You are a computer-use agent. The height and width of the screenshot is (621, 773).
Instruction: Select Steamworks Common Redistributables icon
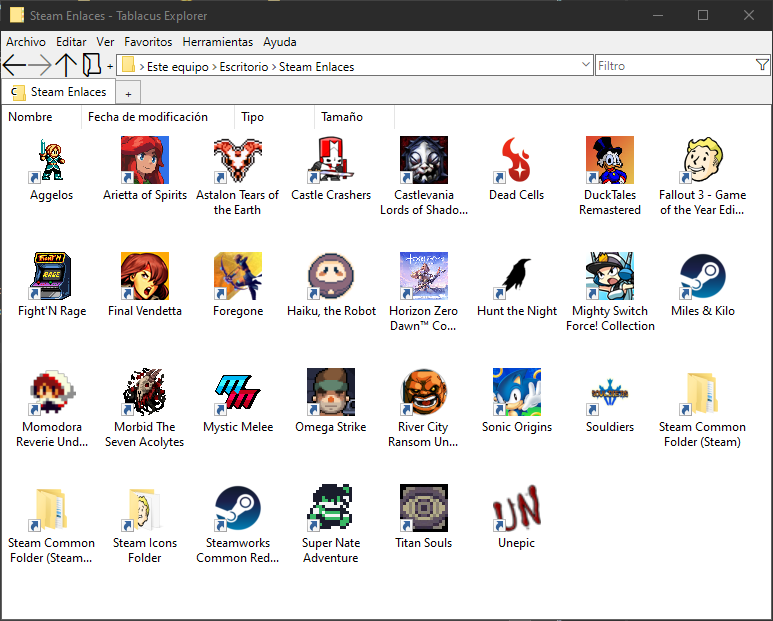pos(238,508)
